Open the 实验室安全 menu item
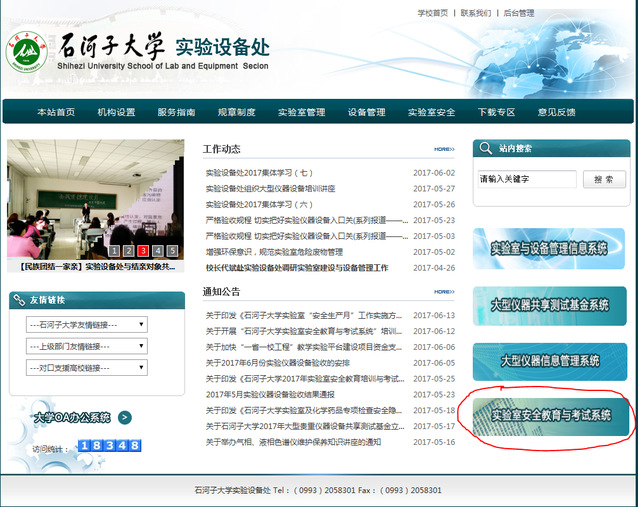Screen dimensions: 638x507 tap(432, 112)
